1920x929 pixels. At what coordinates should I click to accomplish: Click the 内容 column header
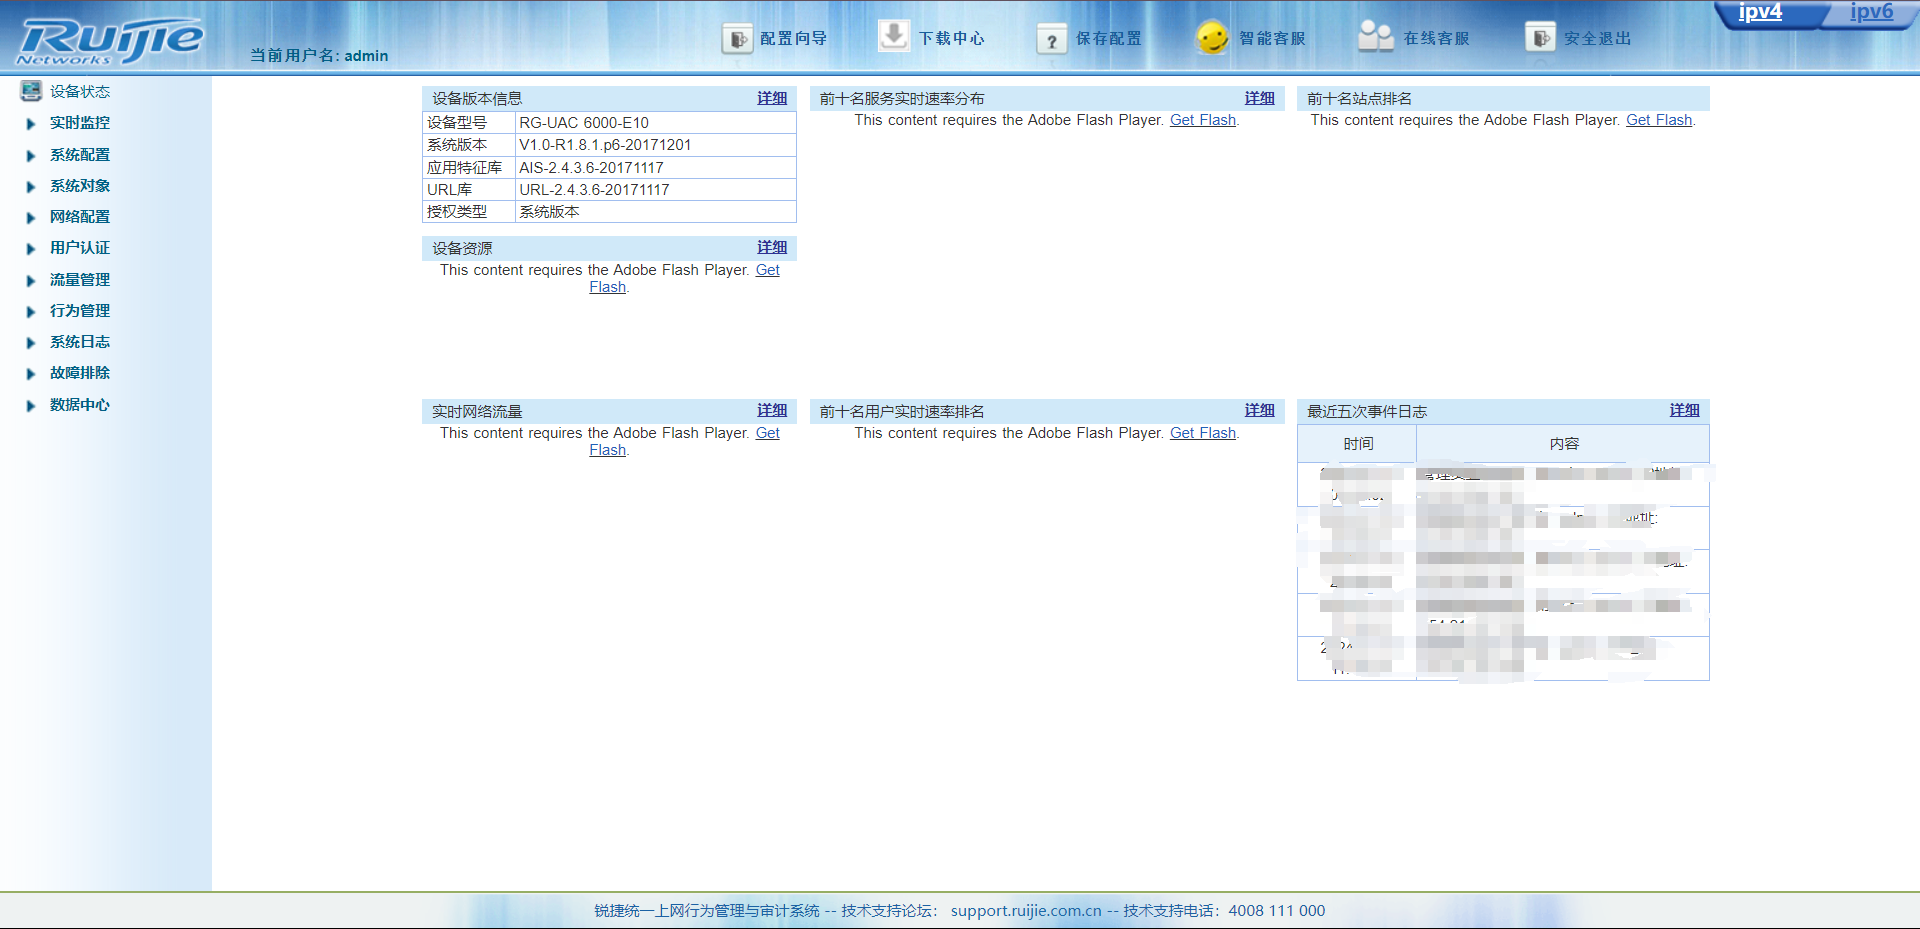[1564, 444]
